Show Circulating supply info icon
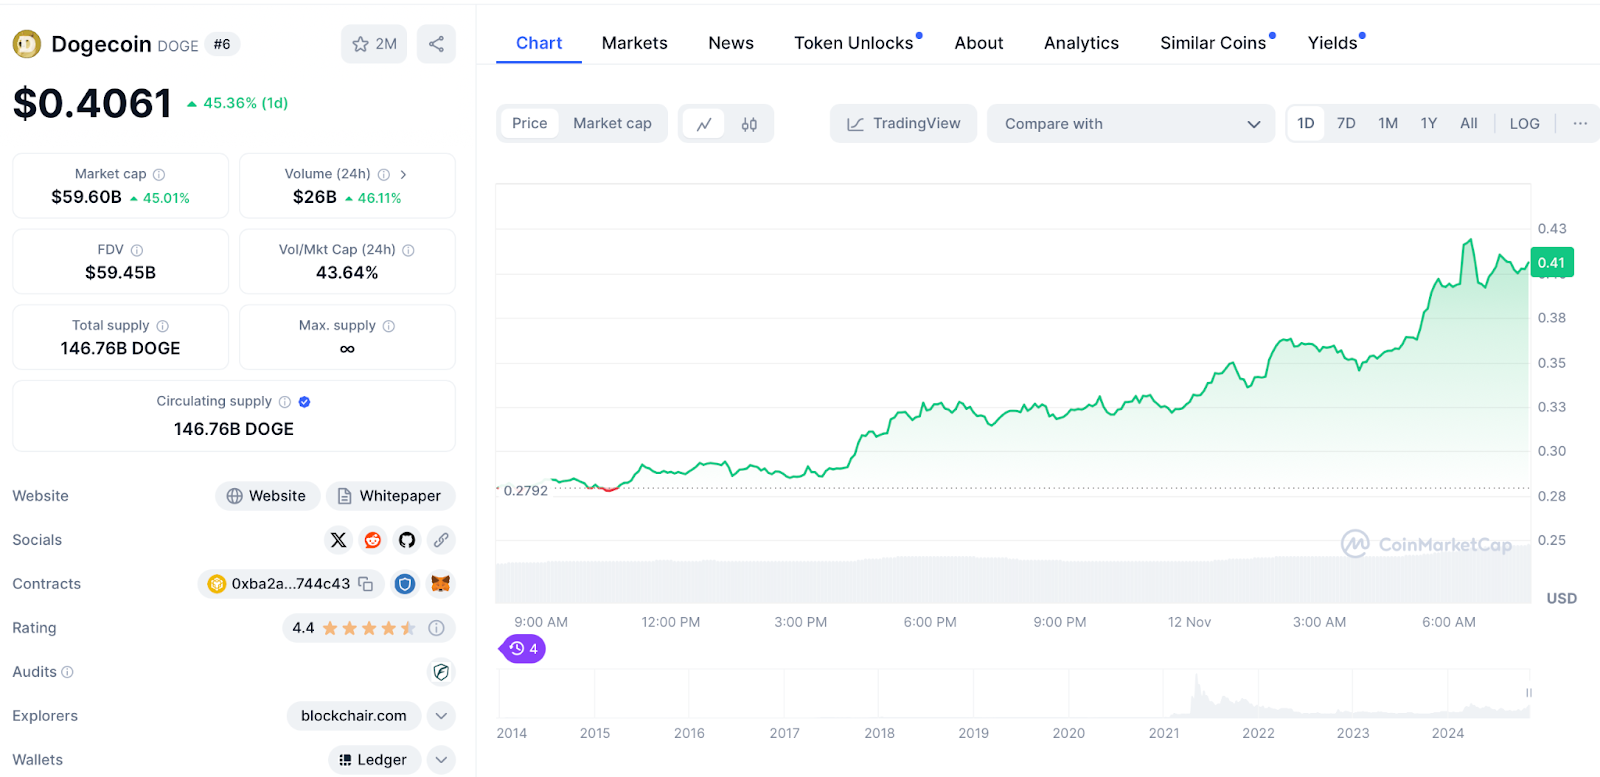1600x777 pixels. [285, 402]
